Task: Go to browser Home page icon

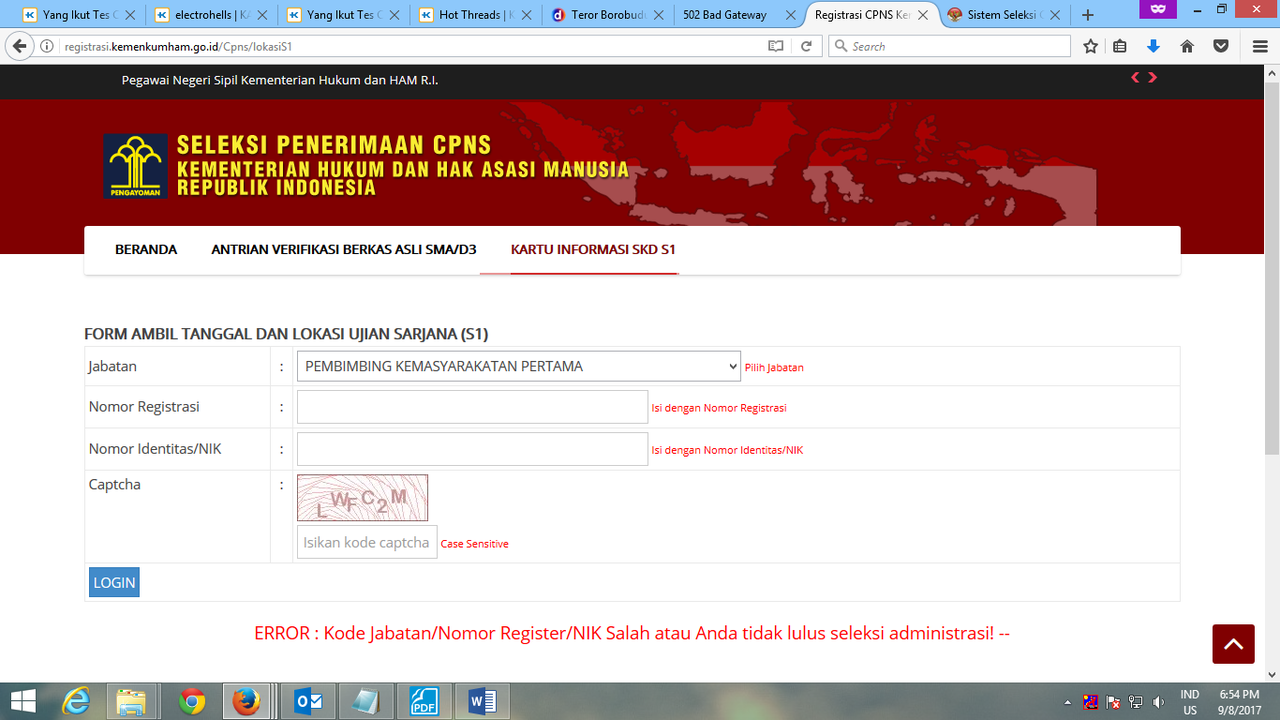Action: point(1187,46)
